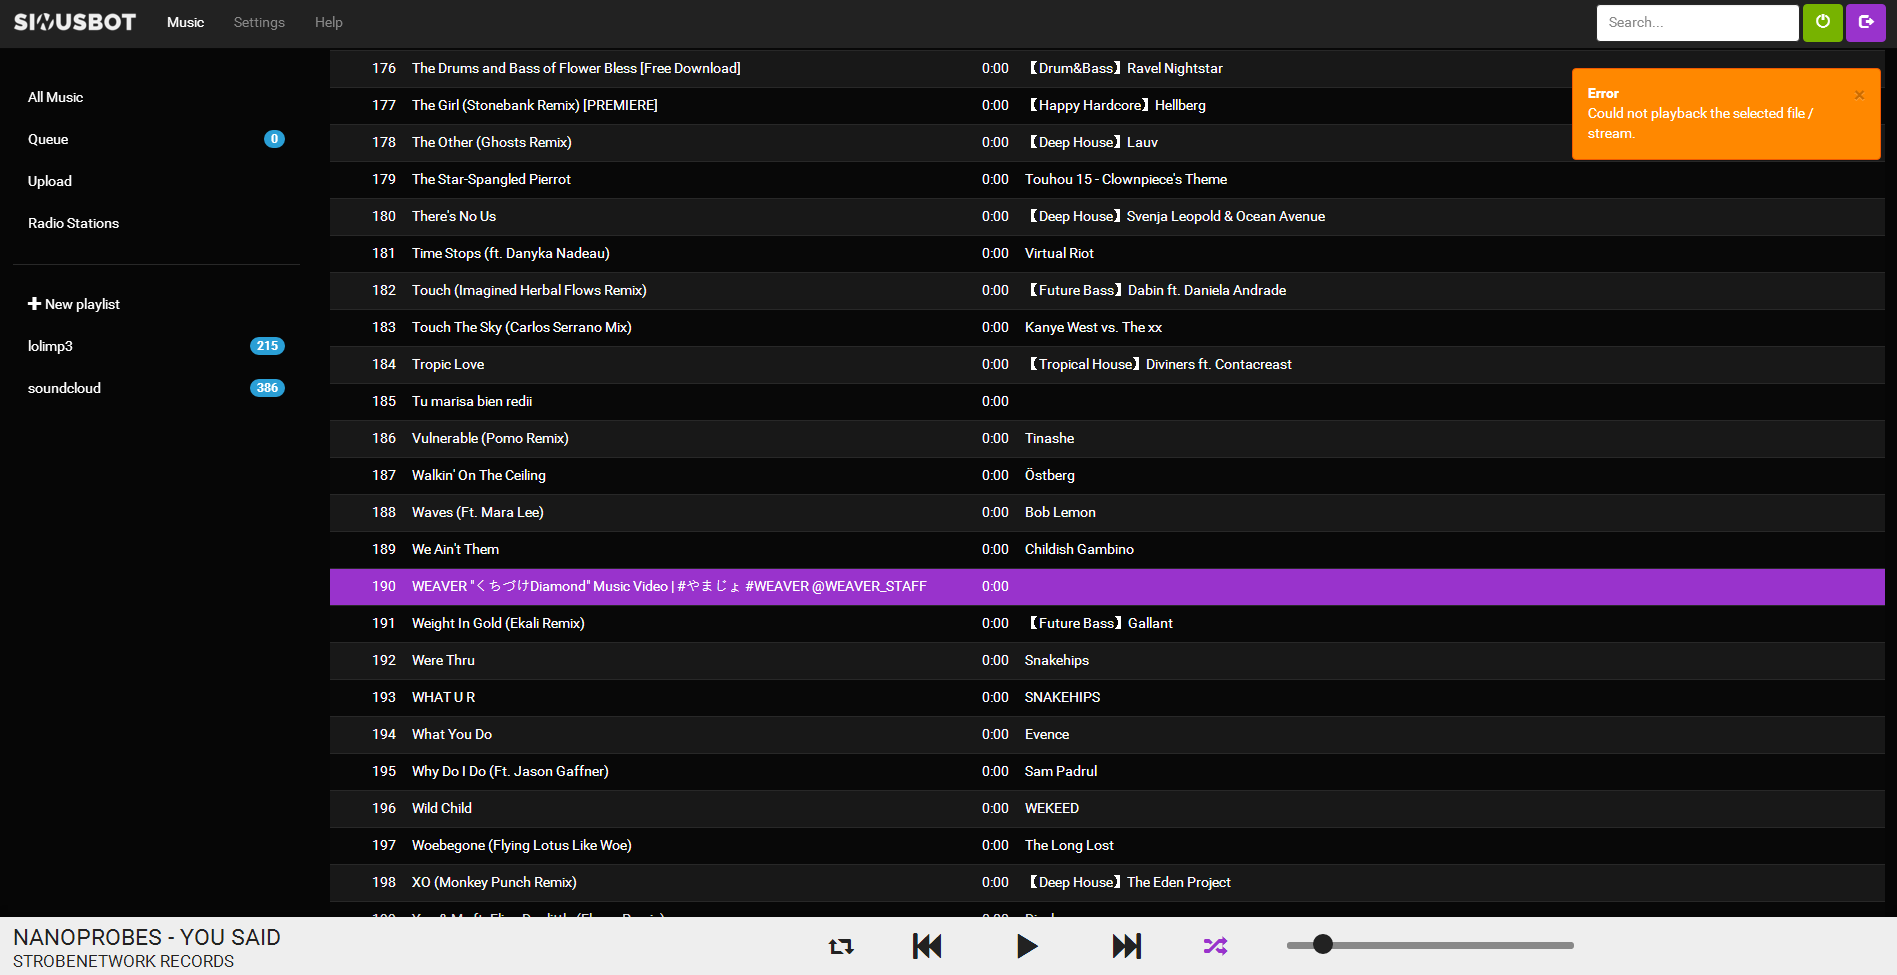Screen dimensions: 1897x975
Task: Click artist Kanye West vs. The xx
Action: click(1093, 327)
